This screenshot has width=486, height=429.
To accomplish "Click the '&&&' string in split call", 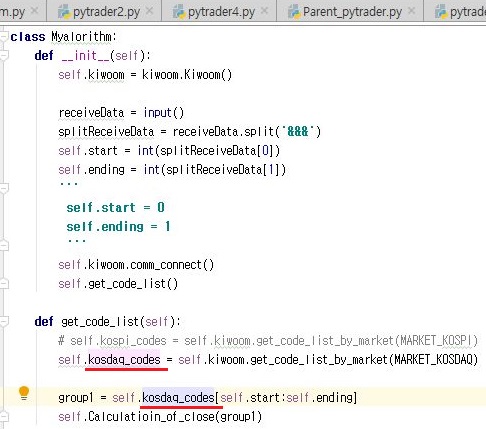I will click(x=298, y=132).
